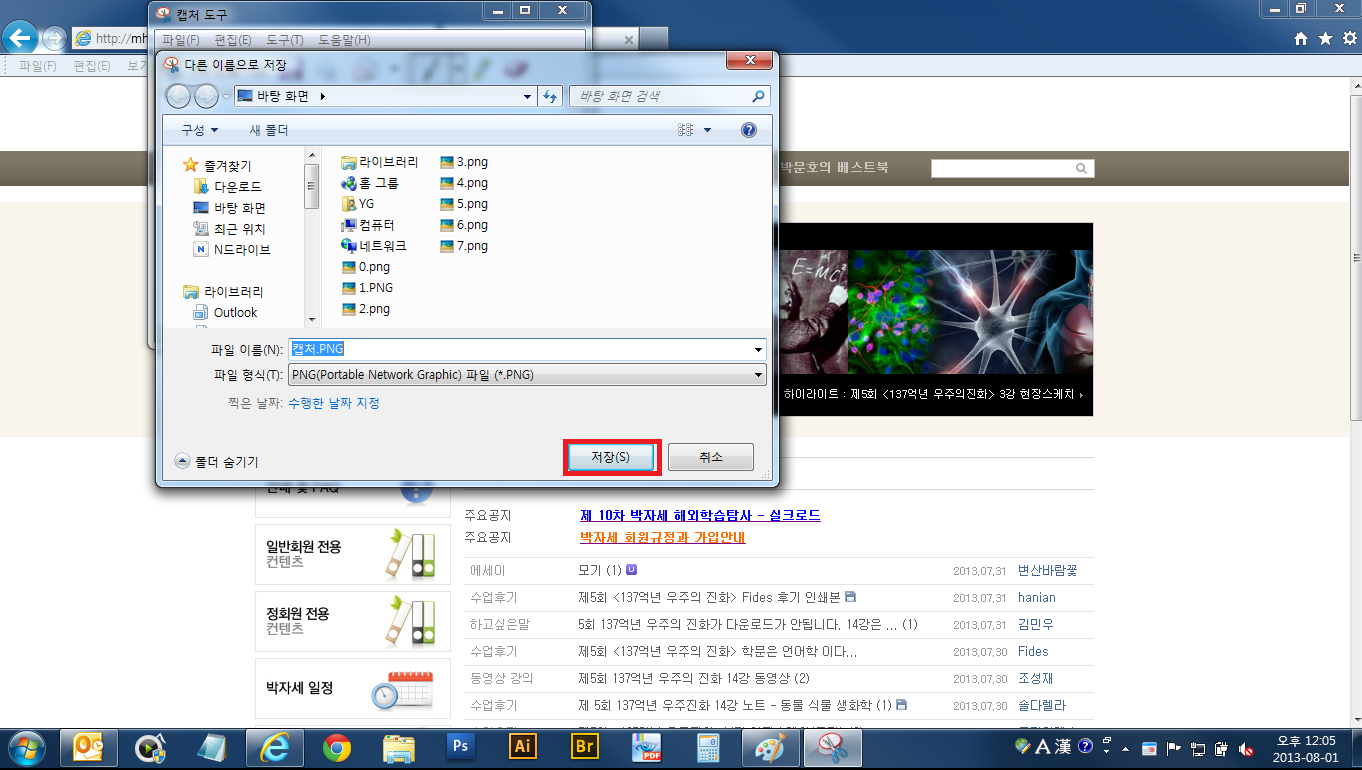Expand the 파일 이름 filename dropdown arrow

758,350
